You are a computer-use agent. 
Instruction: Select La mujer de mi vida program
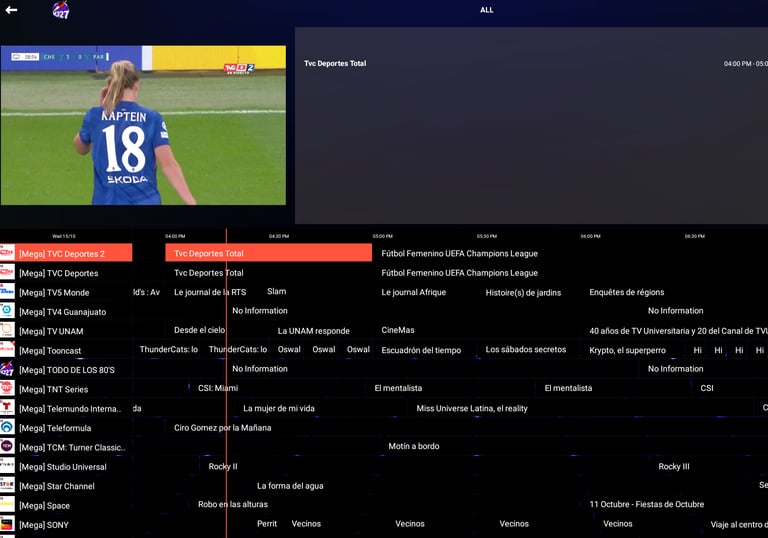(x=279, y=408)
